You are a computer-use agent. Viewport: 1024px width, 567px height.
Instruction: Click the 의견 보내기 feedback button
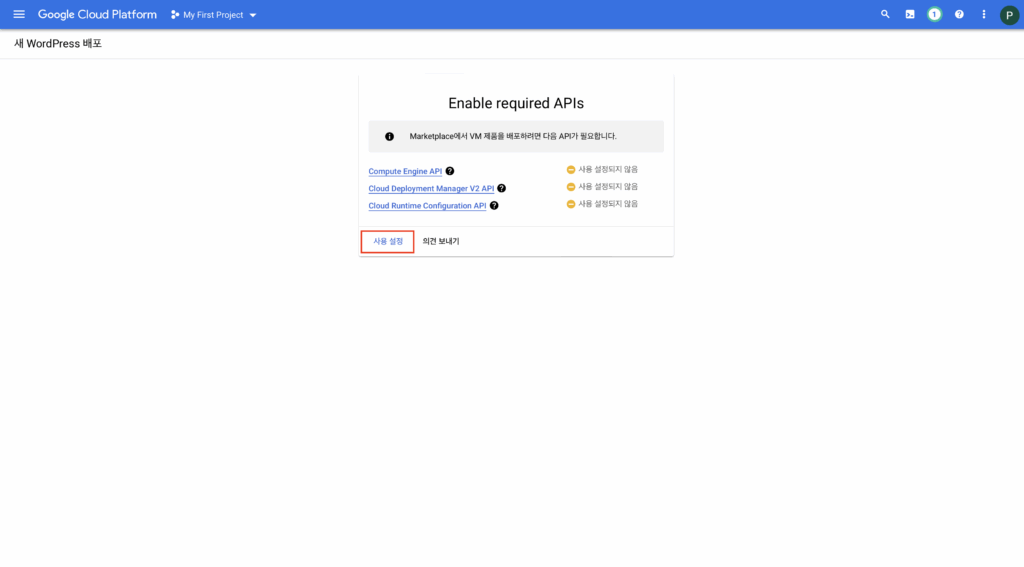441,241
